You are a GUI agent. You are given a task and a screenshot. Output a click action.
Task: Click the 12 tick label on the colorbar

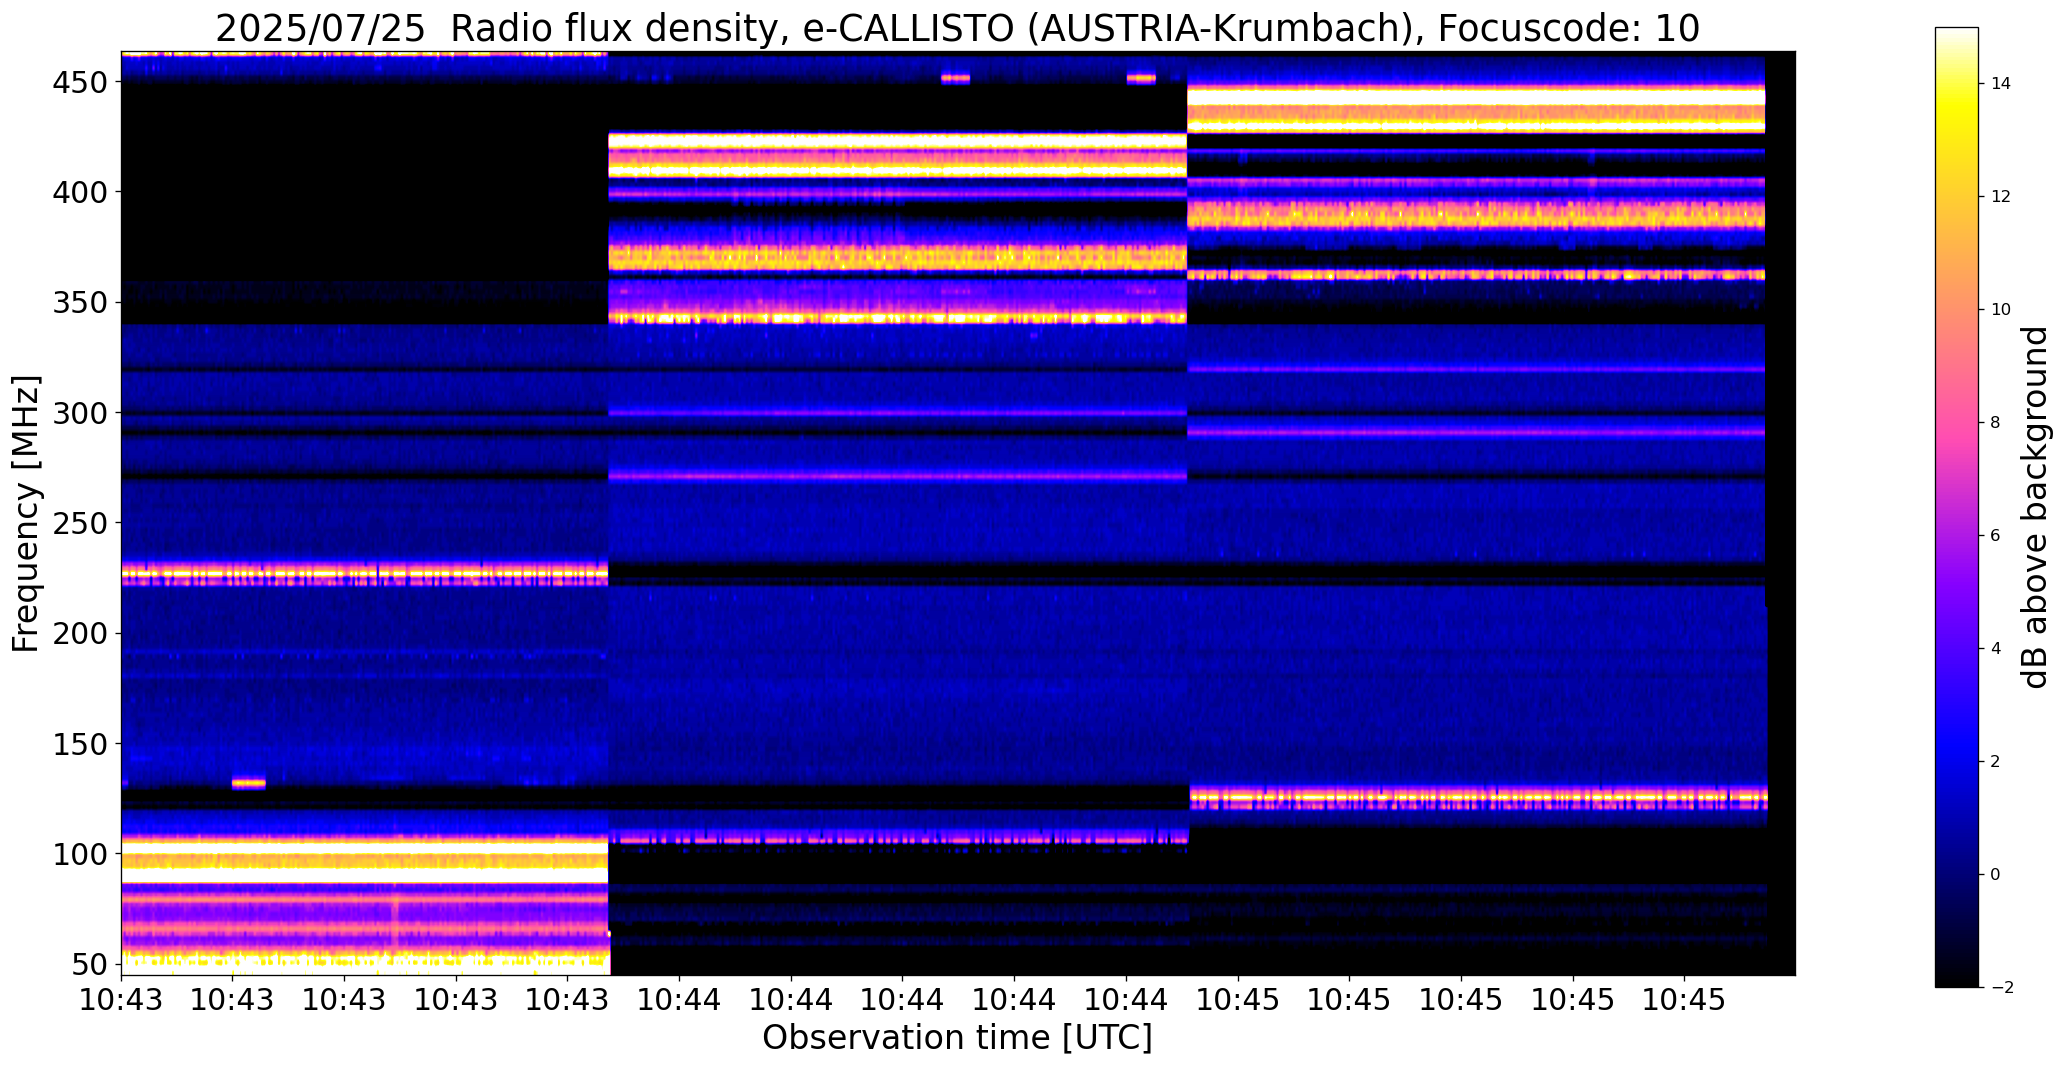click(2000, 197)
